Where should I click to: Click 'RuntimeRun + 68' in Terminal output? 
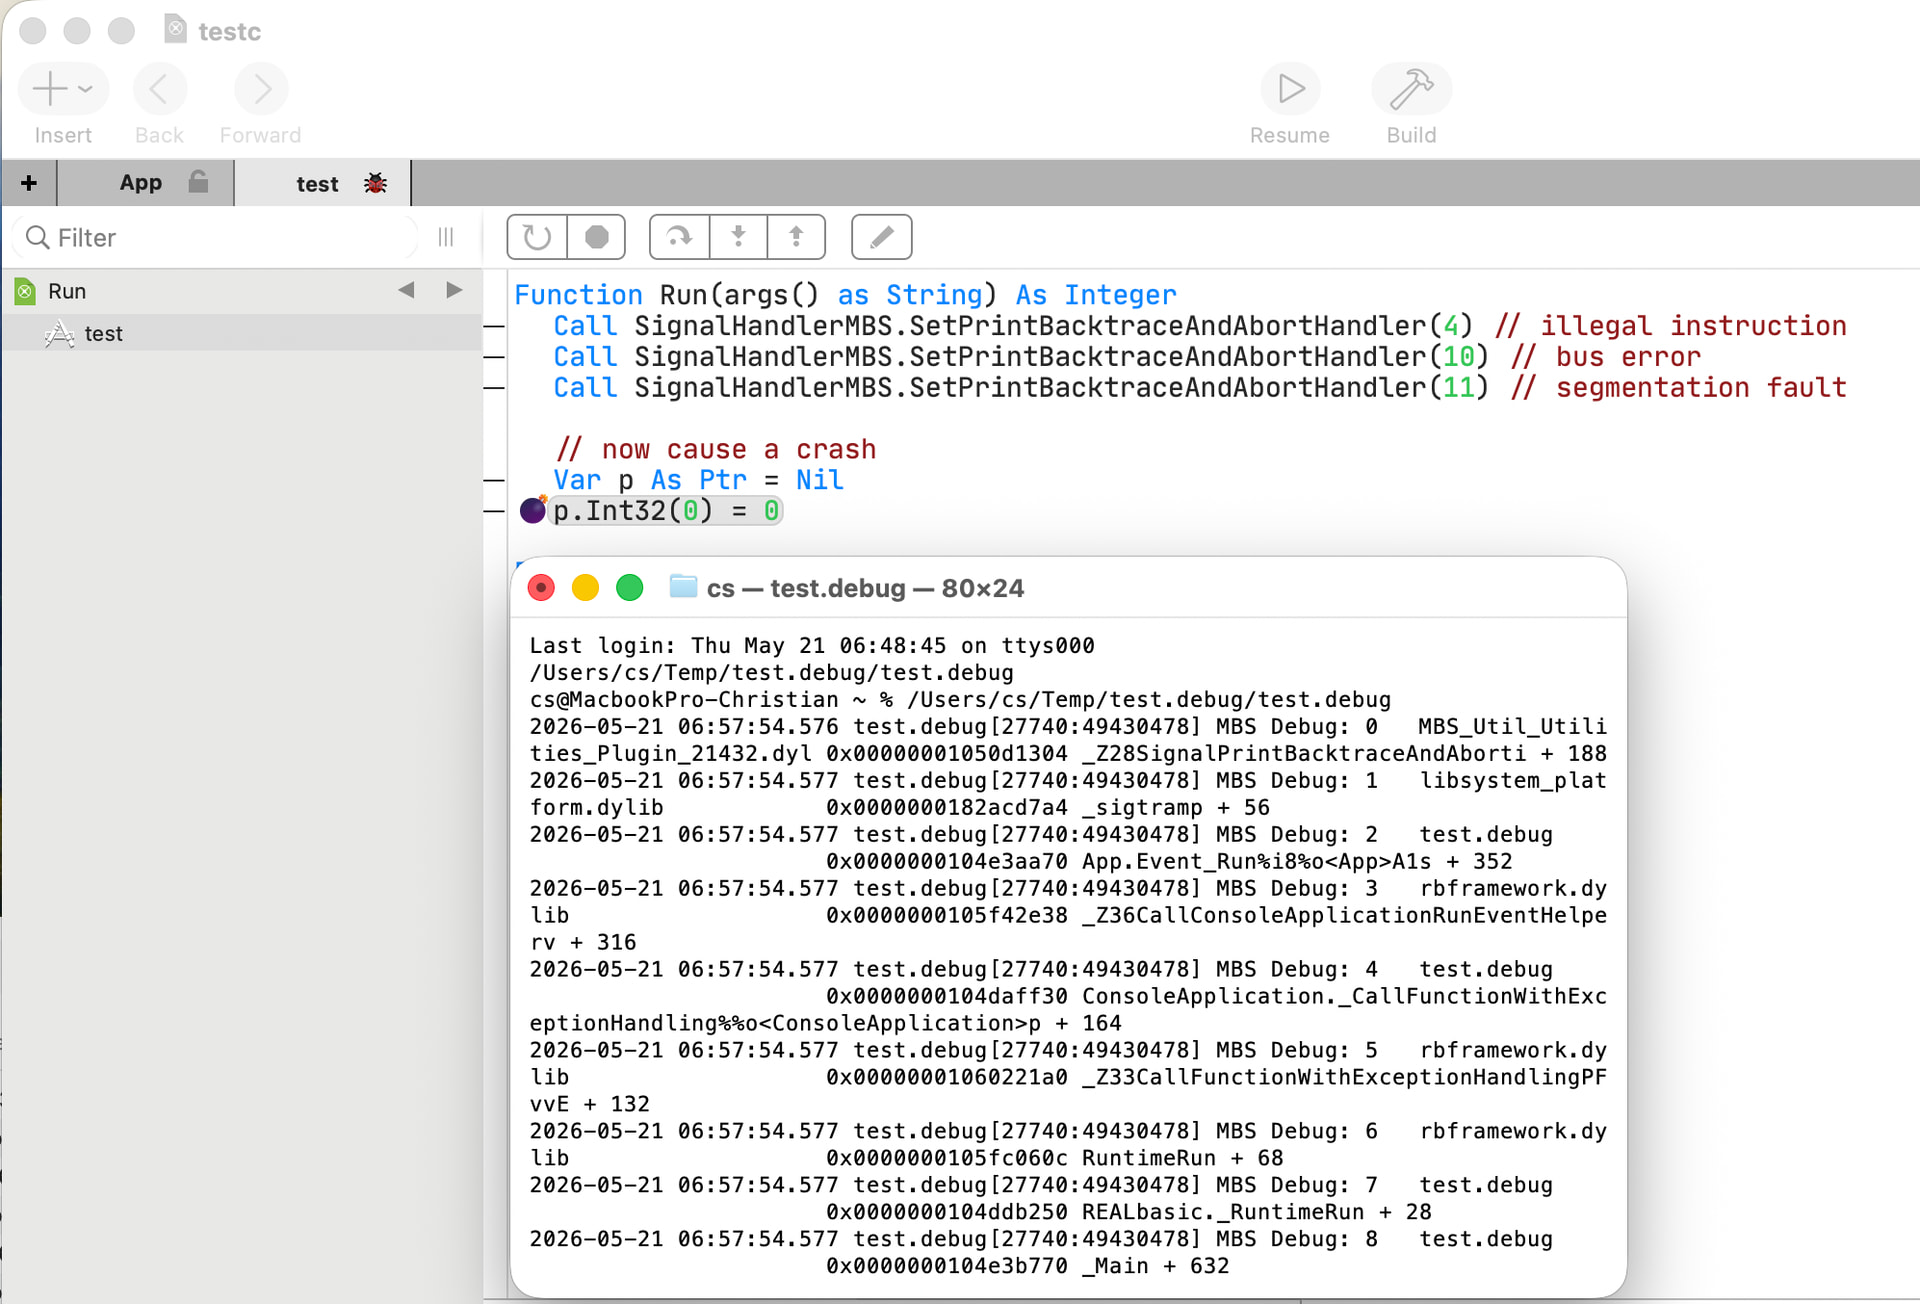coord(1183,1159)
